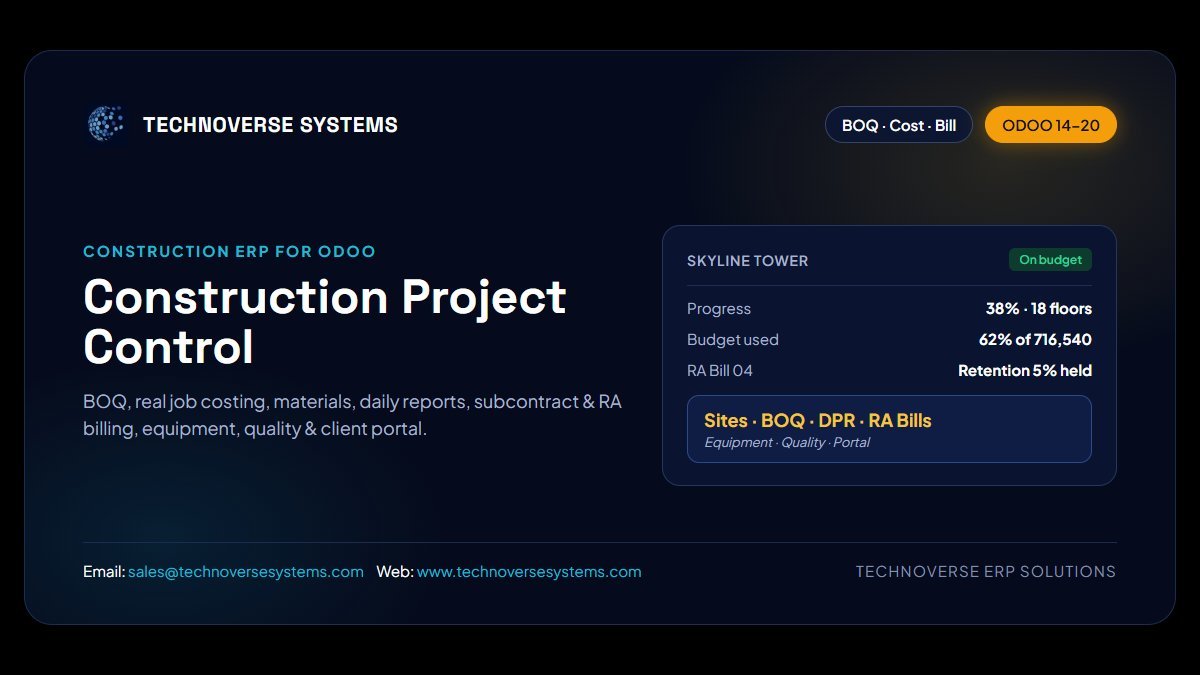The height and width of the screenshot is (675, 1200).
Task: Select the TECHNOVERSE SYSTEMS brand name
Action: [x=270, y=125]
